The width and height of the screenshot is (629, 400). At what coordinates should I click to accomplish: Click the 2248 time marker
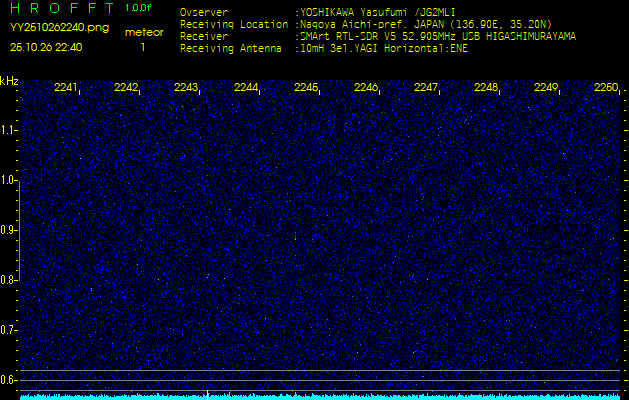click(x=486, y=88)
